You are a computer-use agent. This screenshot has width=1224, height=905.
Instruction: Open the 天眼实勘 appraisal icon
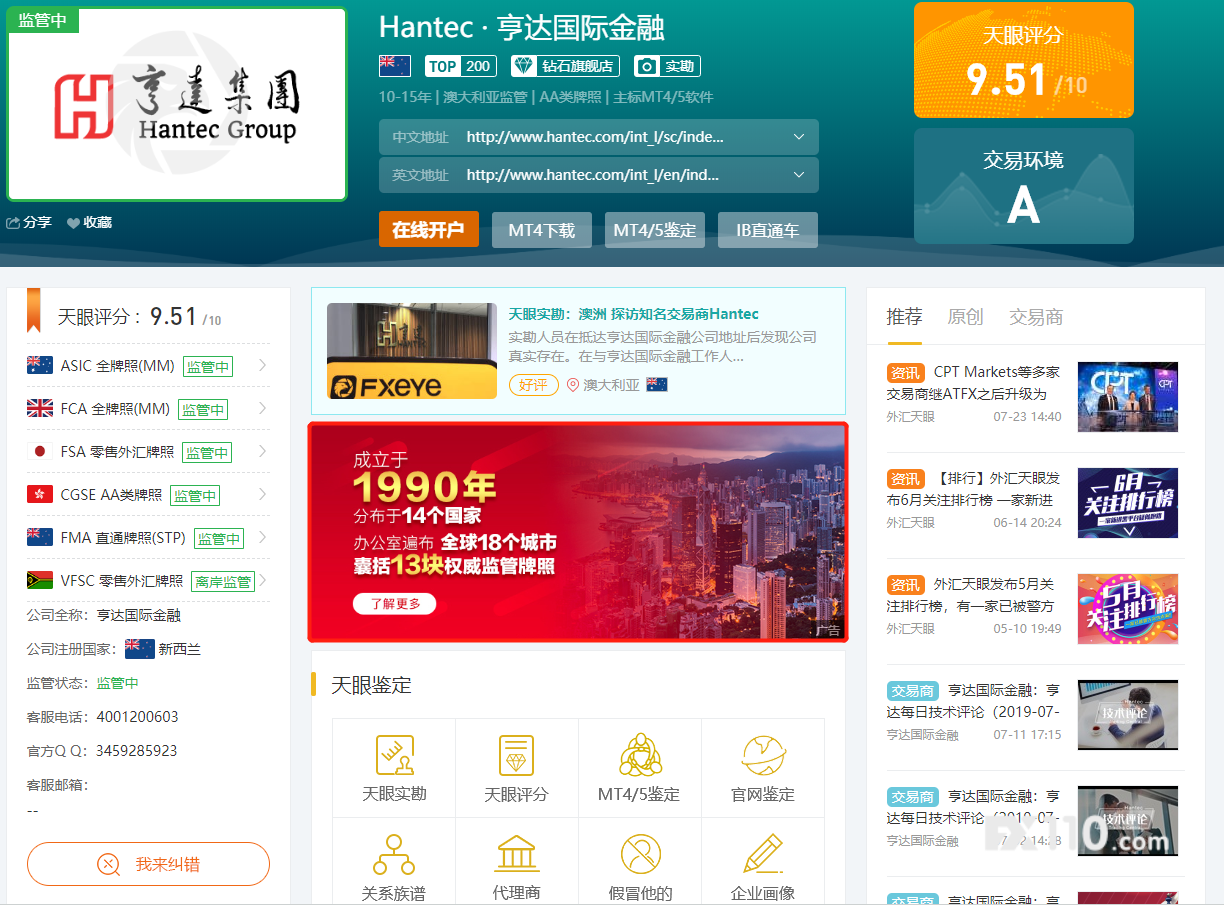[394, 755]
